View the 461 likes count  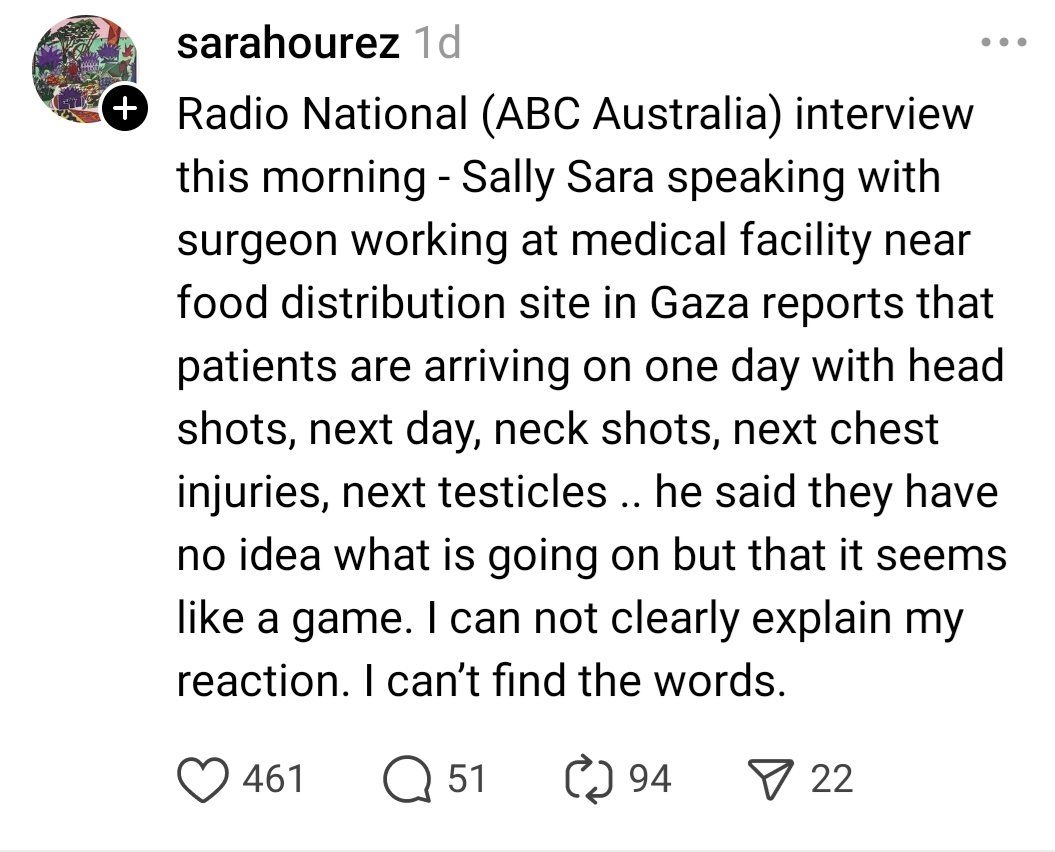pyautogui.click(x=273, y=778)
